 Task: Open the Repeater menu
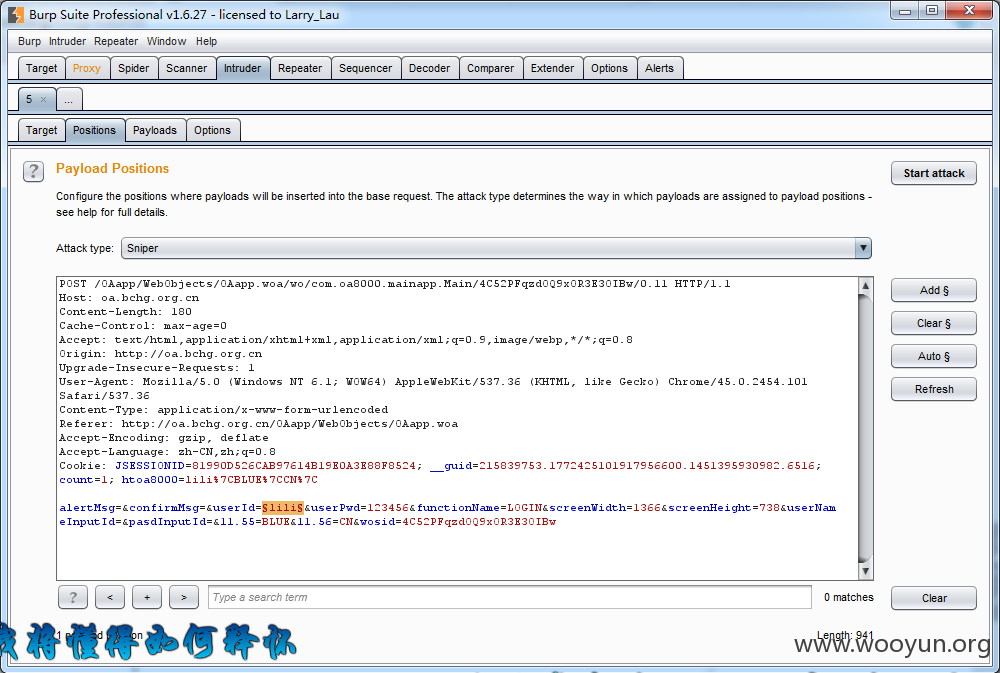pyautogui.click(x=116, y=41)
